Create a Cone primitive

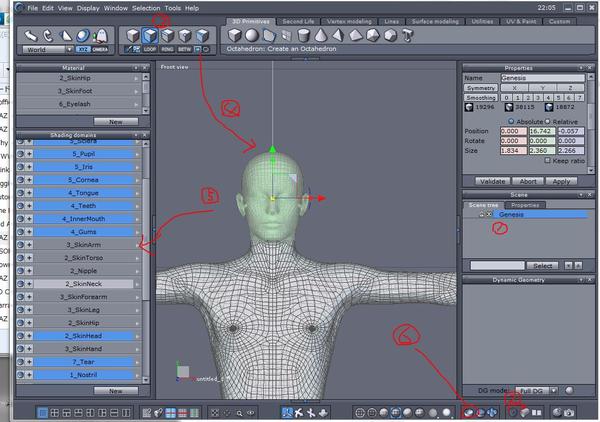pos(321,36)
